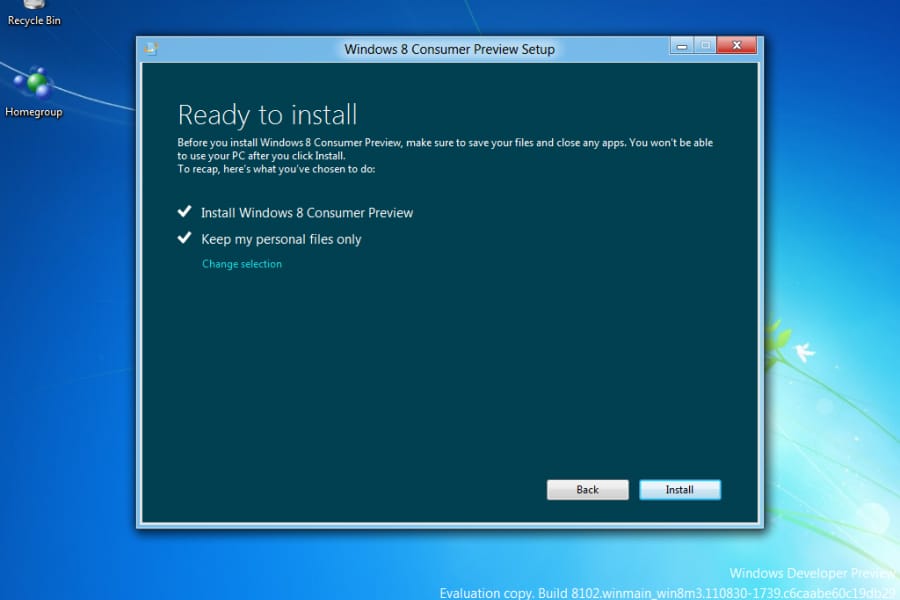Click the 'Windows 8 Consumer Preview Setup' window title
The width and height of the screenshot is (900, 600).
449,49
